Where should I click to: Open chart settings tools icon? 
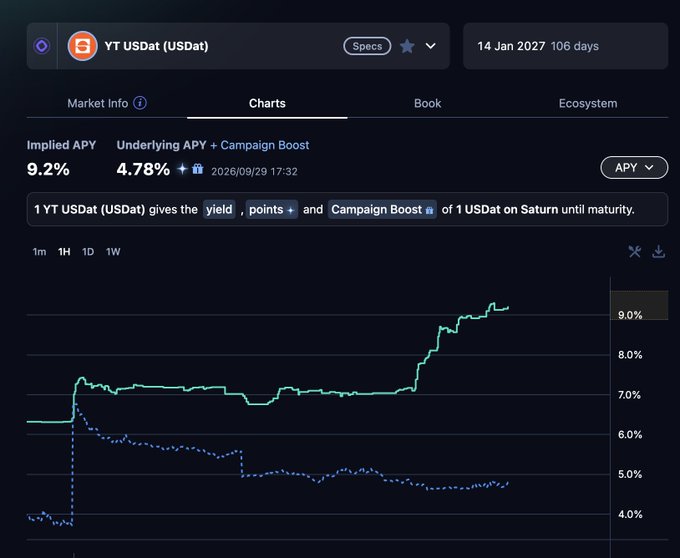click(x=634, y=251)
